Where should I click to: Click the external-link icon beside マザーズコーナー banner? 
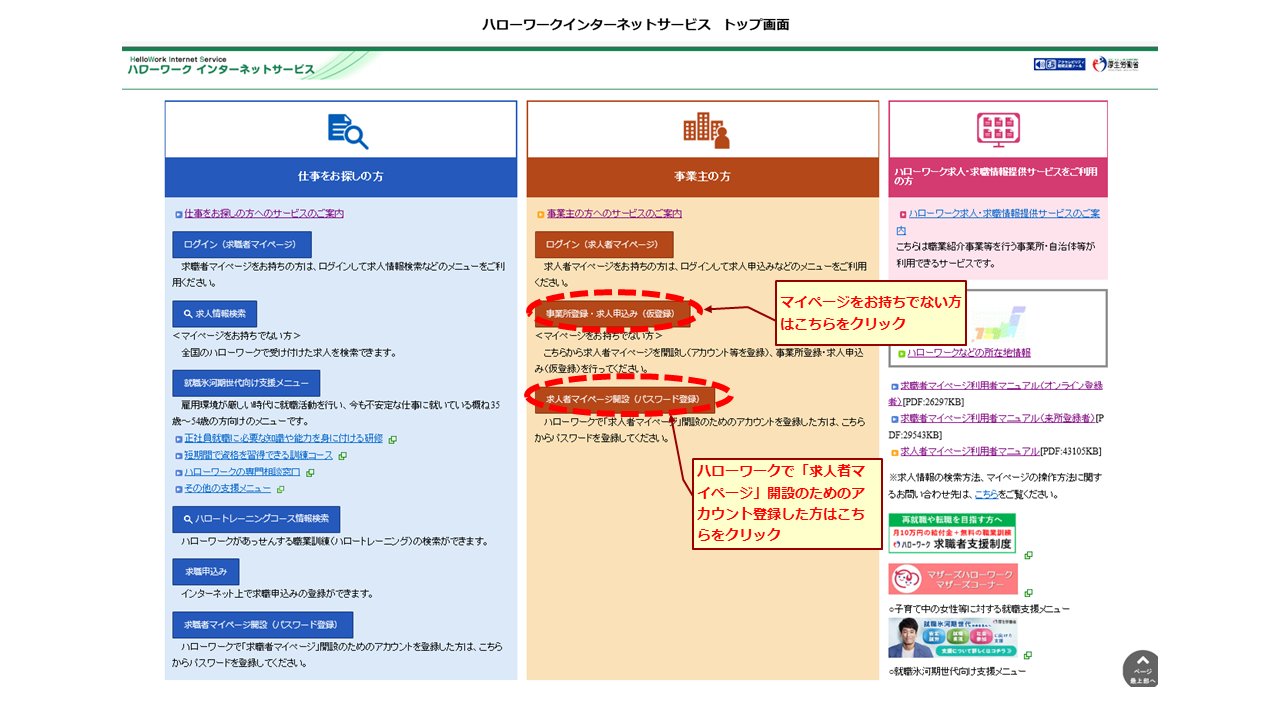tap(1028, 593)
